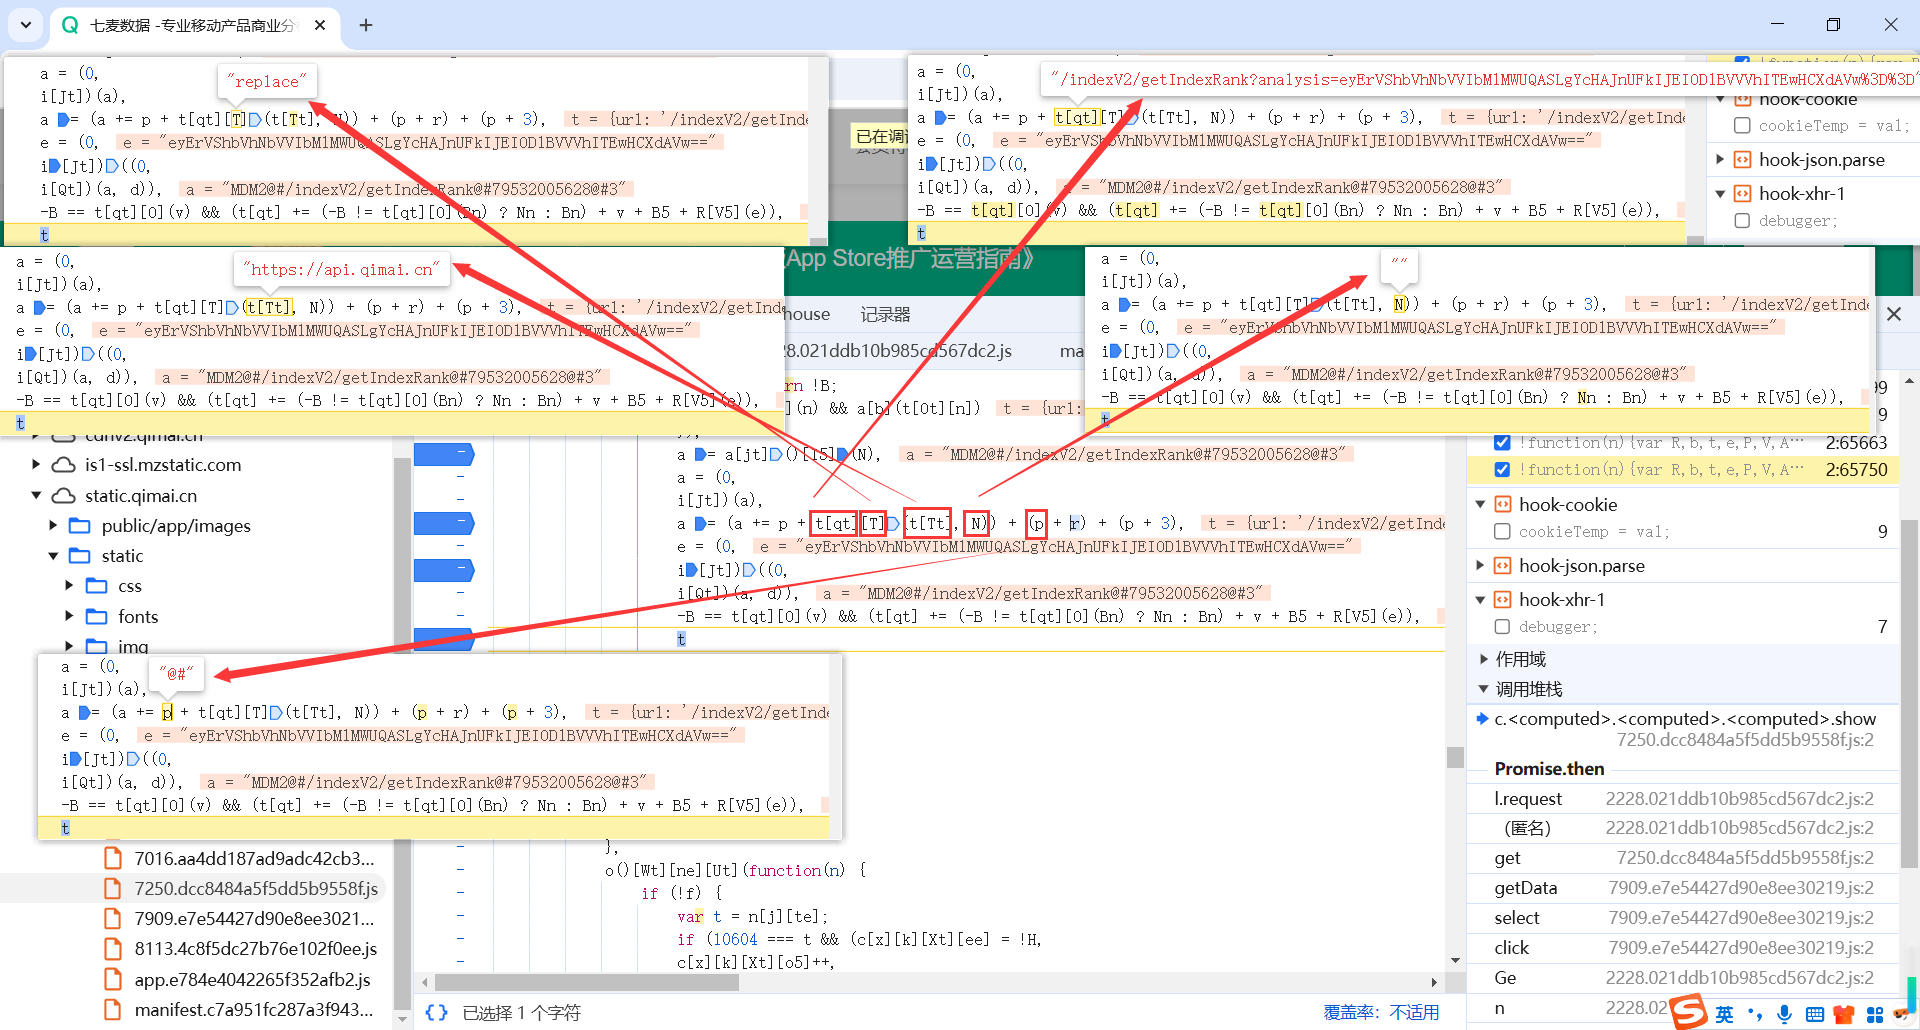Click the code editor scroll-right arrow
Screen dimensions: 1920x1030
tap(1434, 982)
